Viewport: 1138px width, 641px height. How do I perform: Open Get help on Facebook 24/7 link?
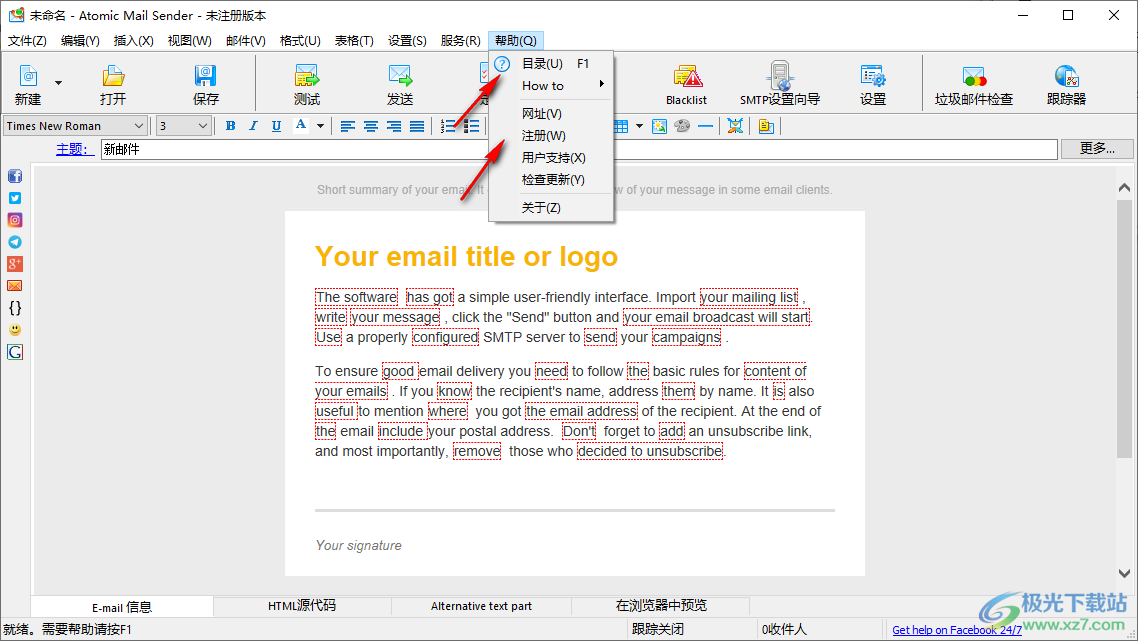pos(957,629)
